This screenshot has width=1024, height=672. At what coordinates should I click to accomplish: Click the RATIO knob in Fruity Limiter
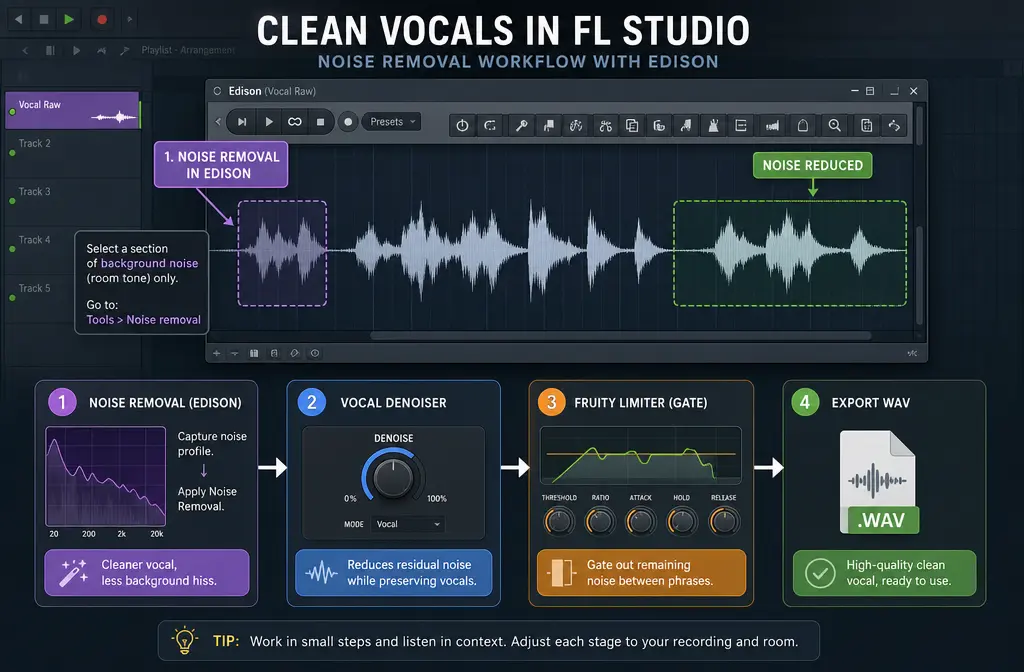600,522
